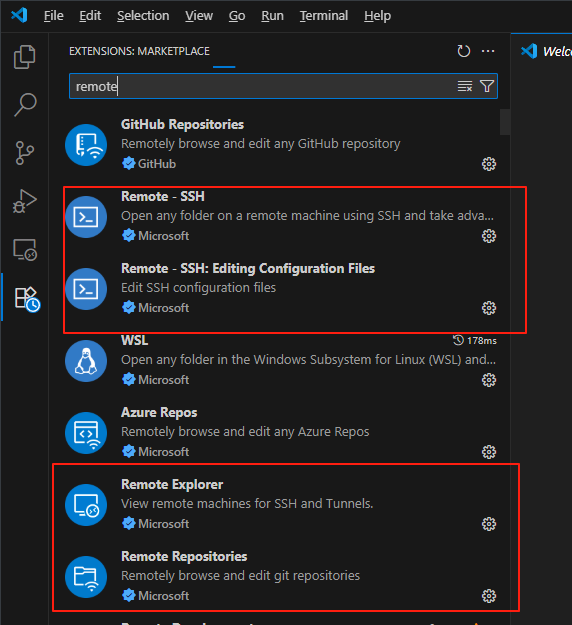Click 'Edit SSH configuration files' description

(x=199, y=288)
